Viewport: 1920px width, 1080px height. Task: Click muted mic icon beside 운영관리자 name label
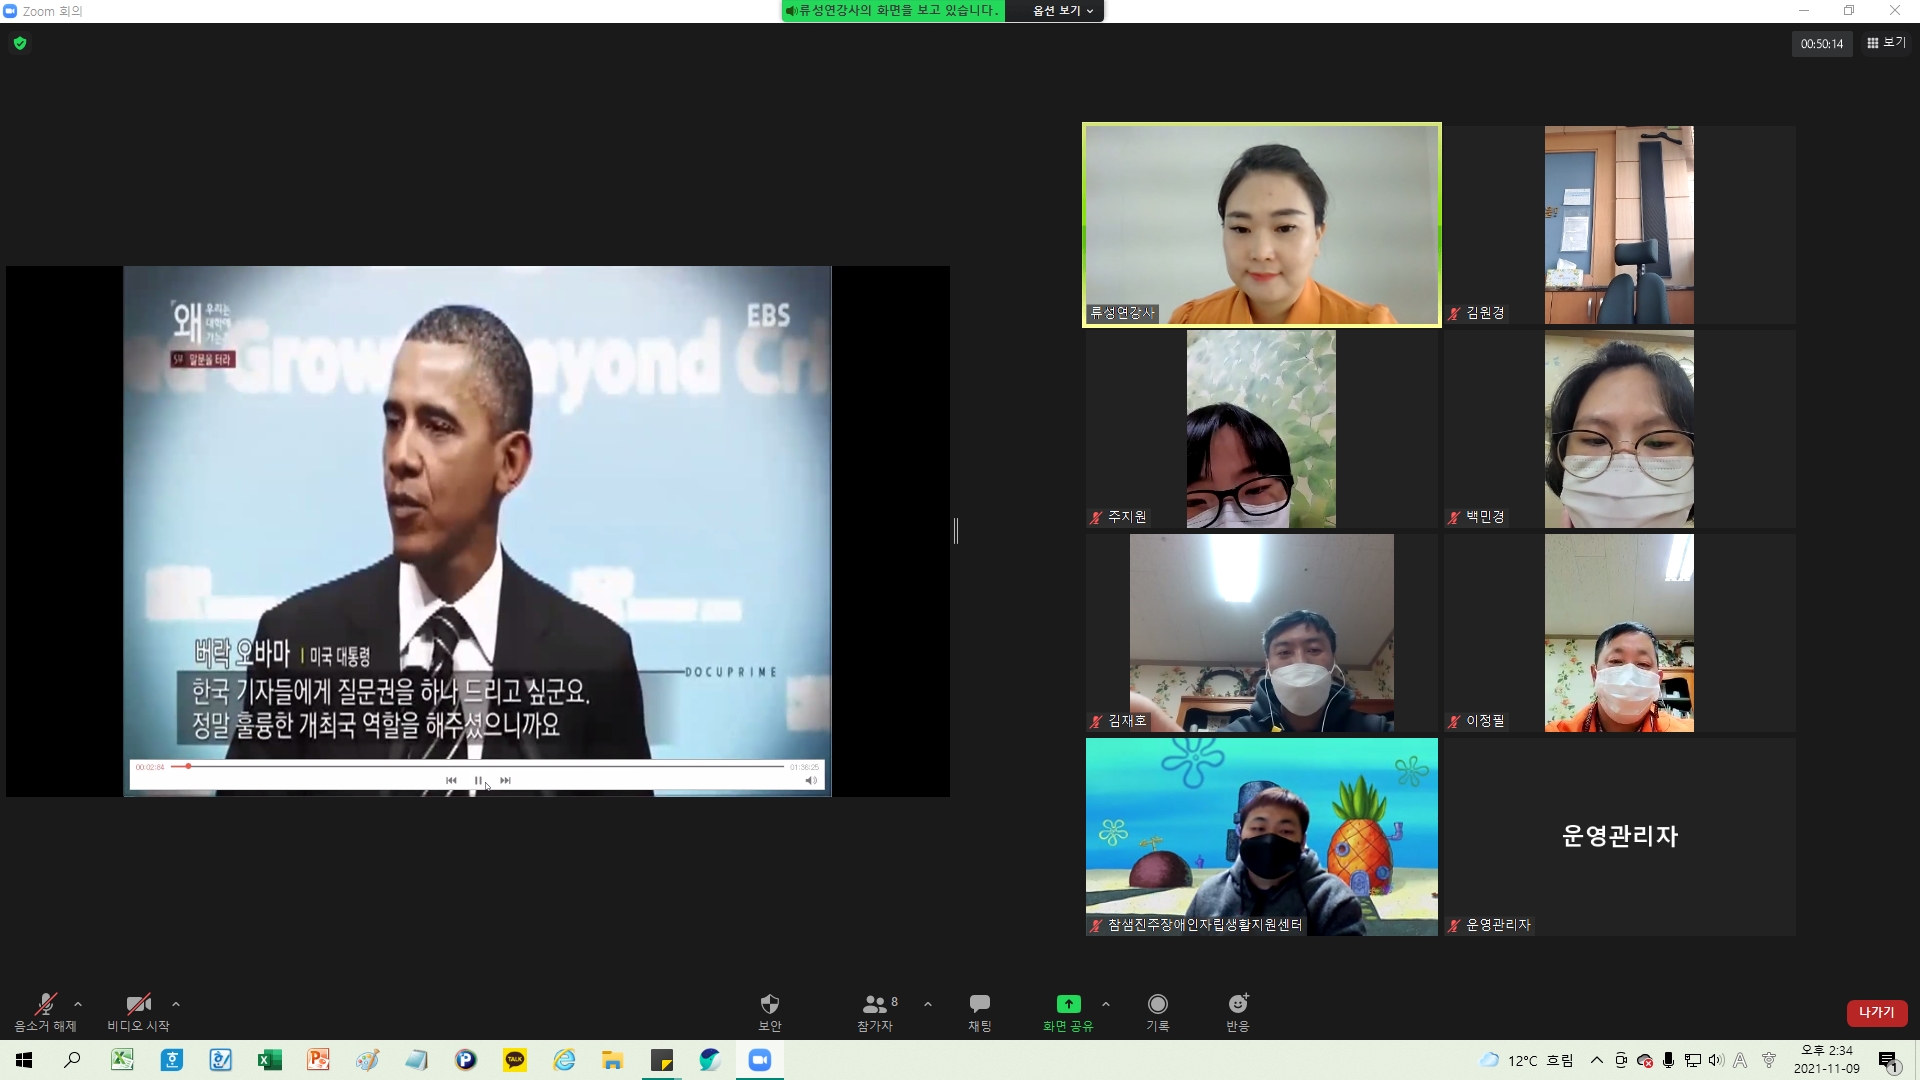[x=1454, y=925]
